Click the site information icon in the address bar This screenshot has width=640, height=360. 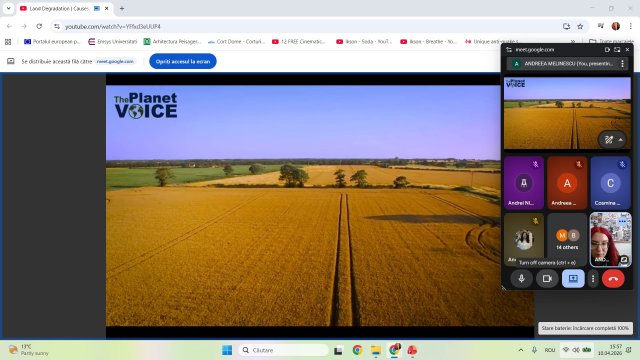point(57,26)
